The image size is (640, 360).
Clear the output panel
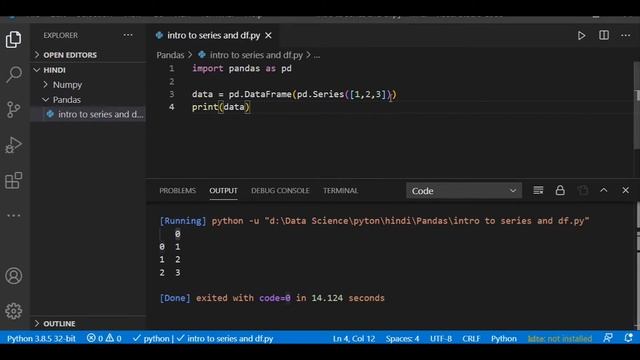538,190
